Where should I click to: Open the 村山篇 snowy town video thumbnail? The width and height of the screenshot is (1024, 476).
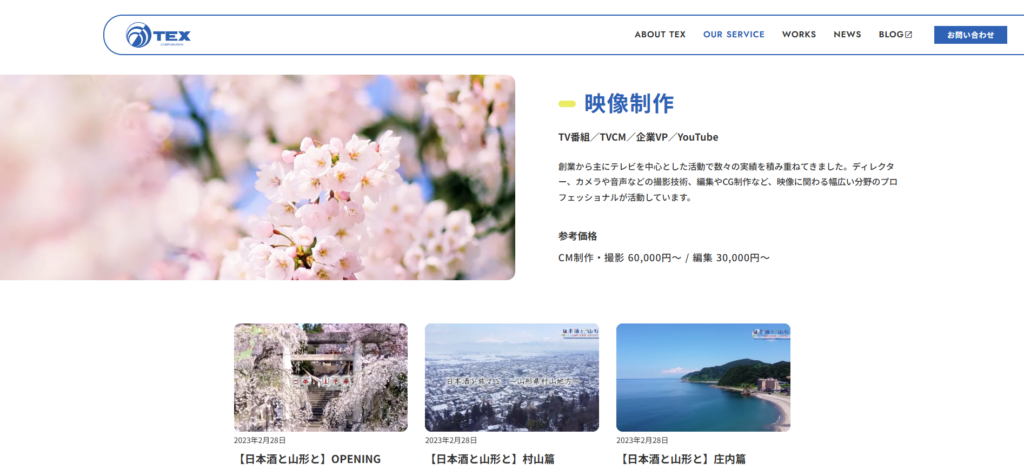click(x=511, y=377)
